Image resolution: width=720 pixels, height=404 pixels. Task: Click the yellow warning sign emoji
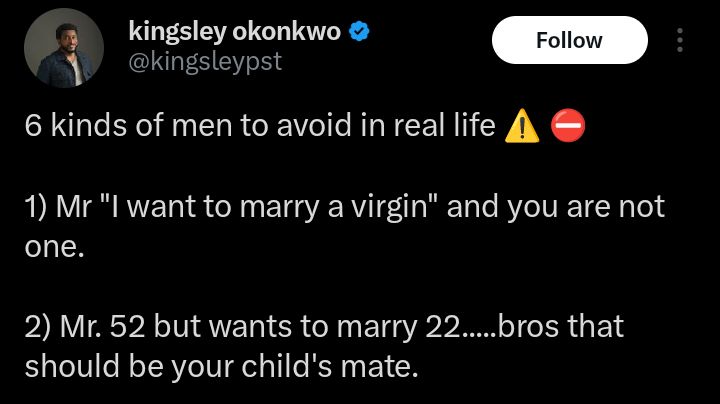point(520,128)
